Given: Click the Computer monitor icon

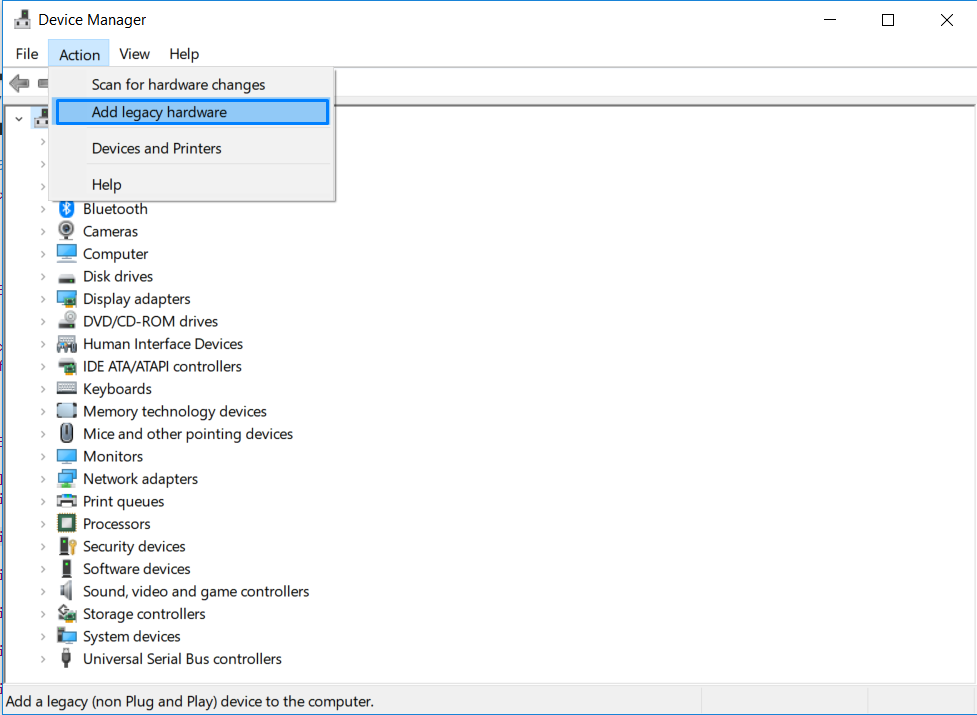Looking at the screenshot, I should [x=66, y=253].
